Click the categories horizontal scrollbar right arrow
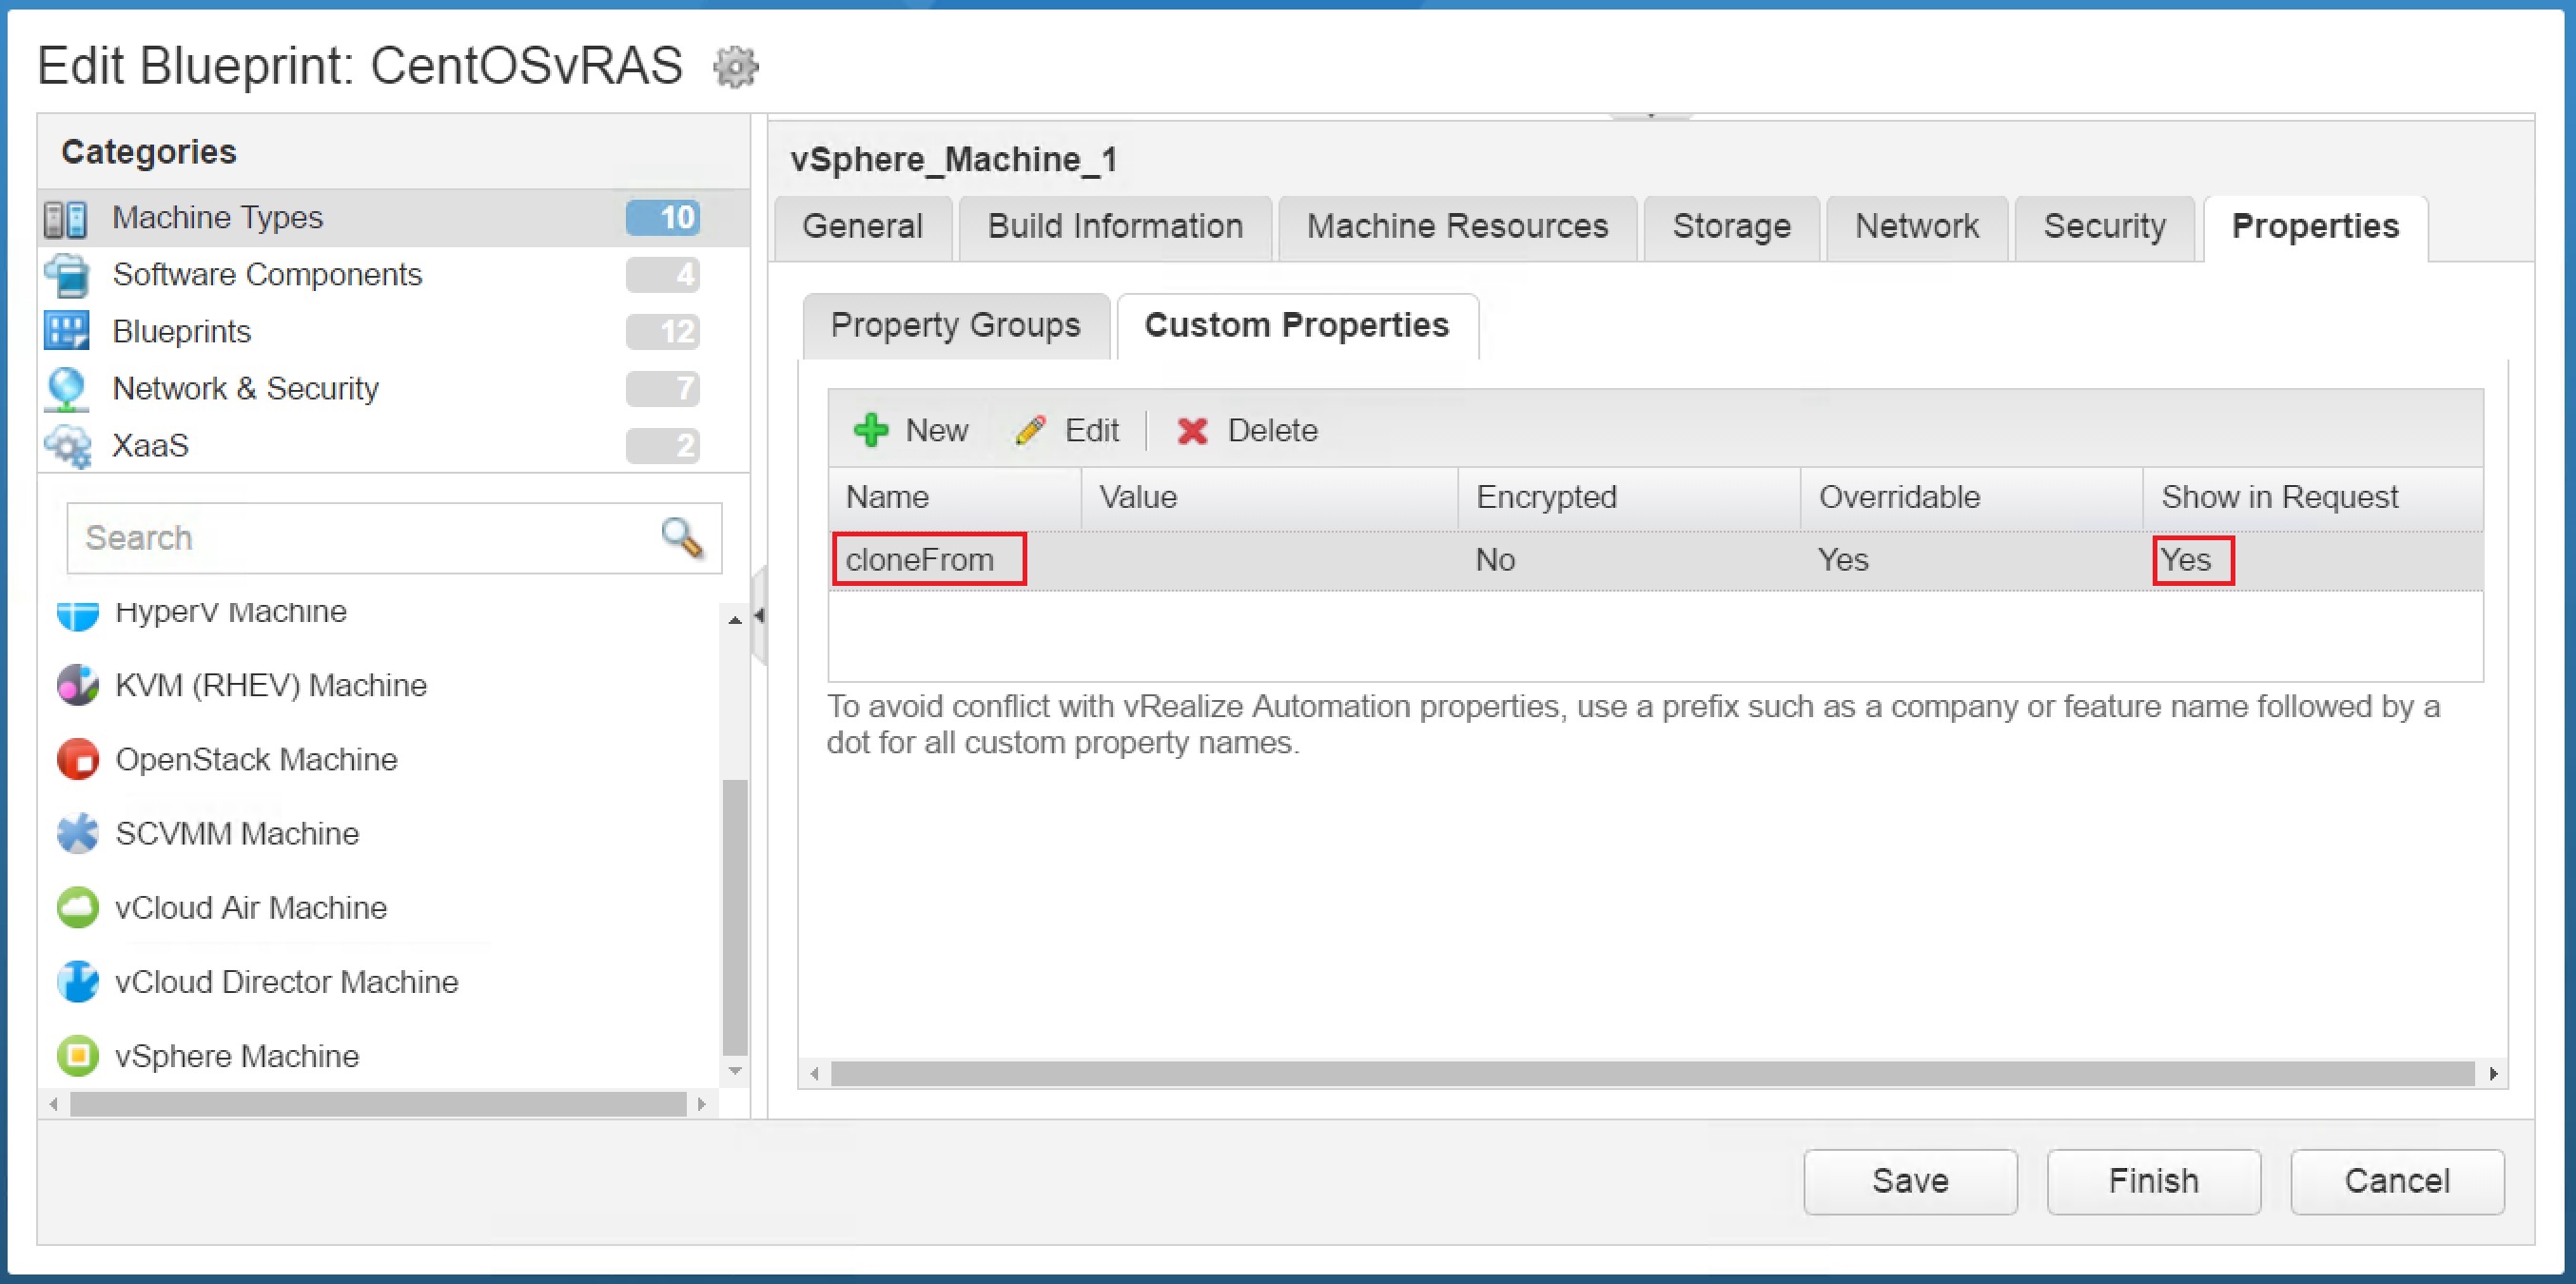This screenshot has height=1284, width=2576. tap(701, 1104)
